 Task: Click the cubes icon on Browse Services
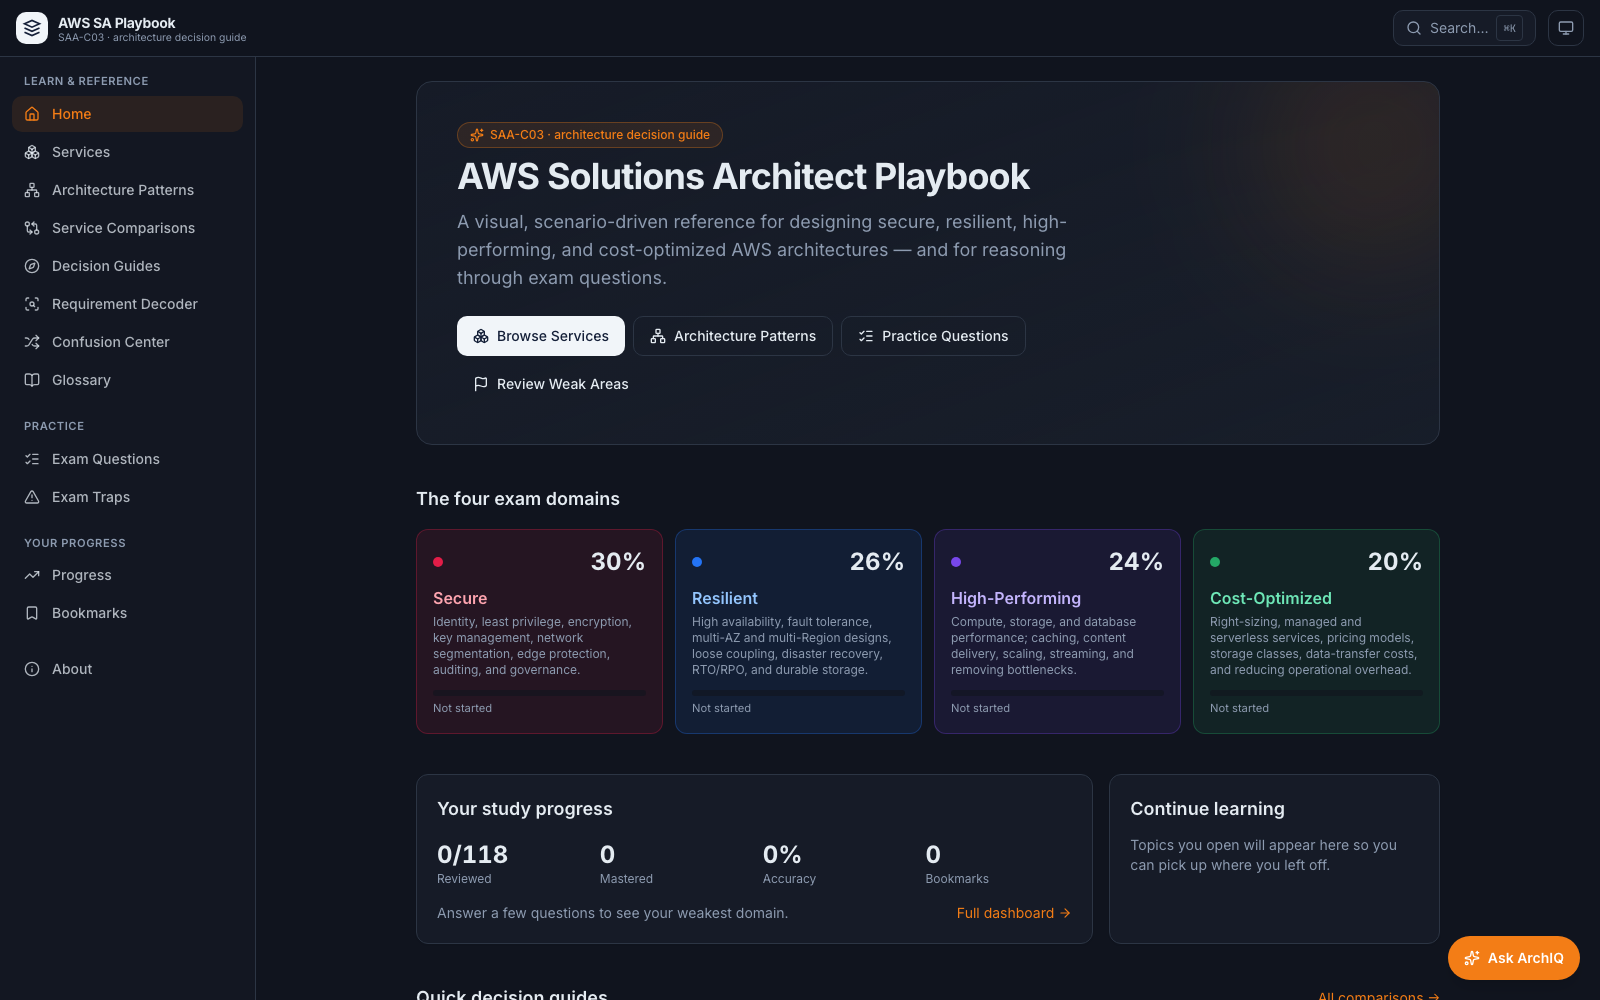[x=481, y=336]
